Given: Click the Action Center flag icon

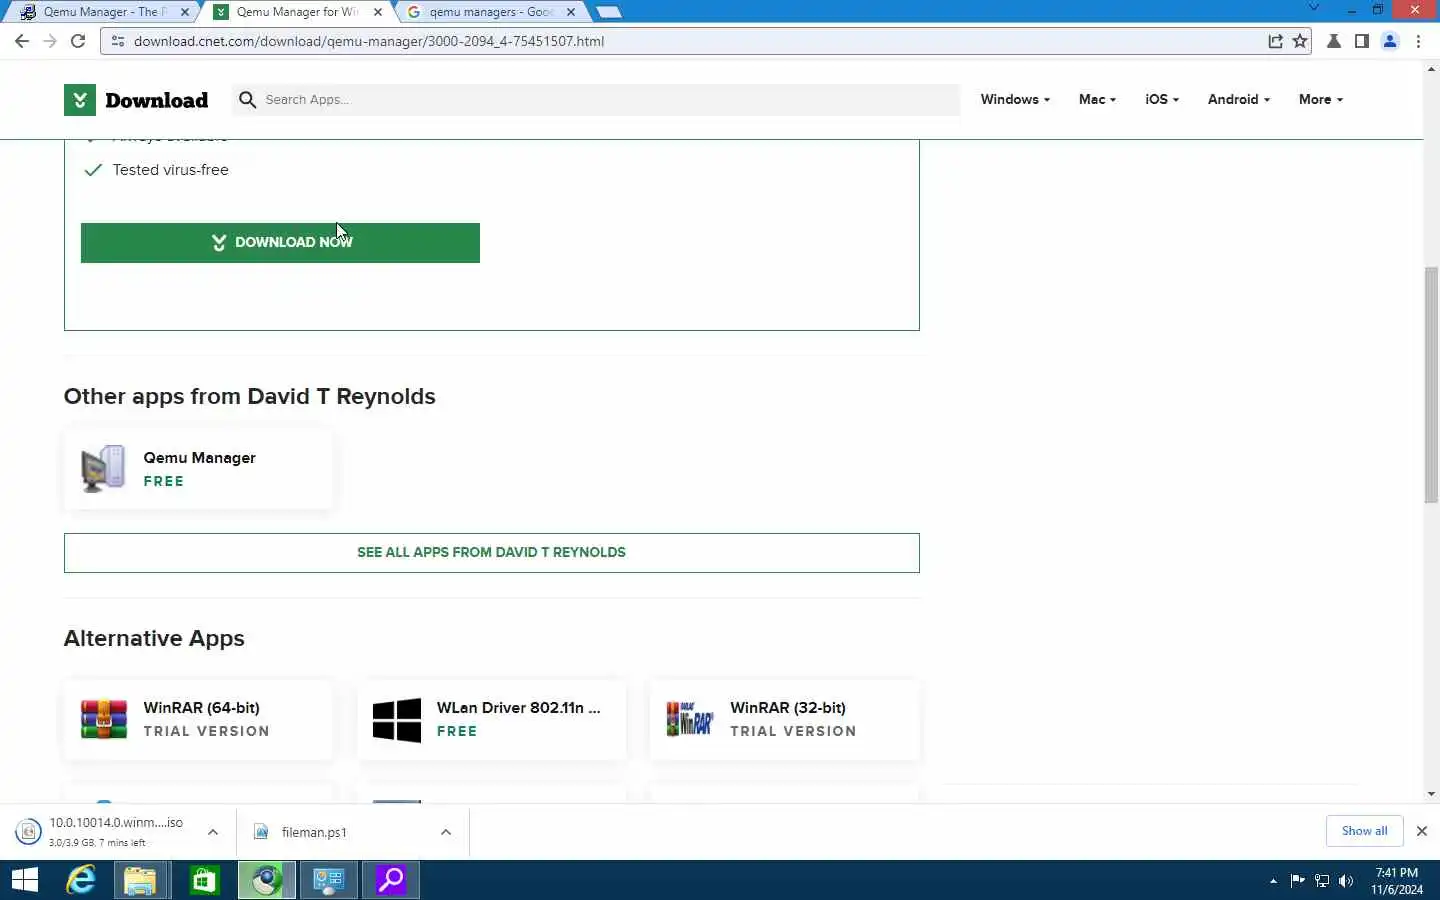Looking at the screenshot, I should (x=1298, y=881).
